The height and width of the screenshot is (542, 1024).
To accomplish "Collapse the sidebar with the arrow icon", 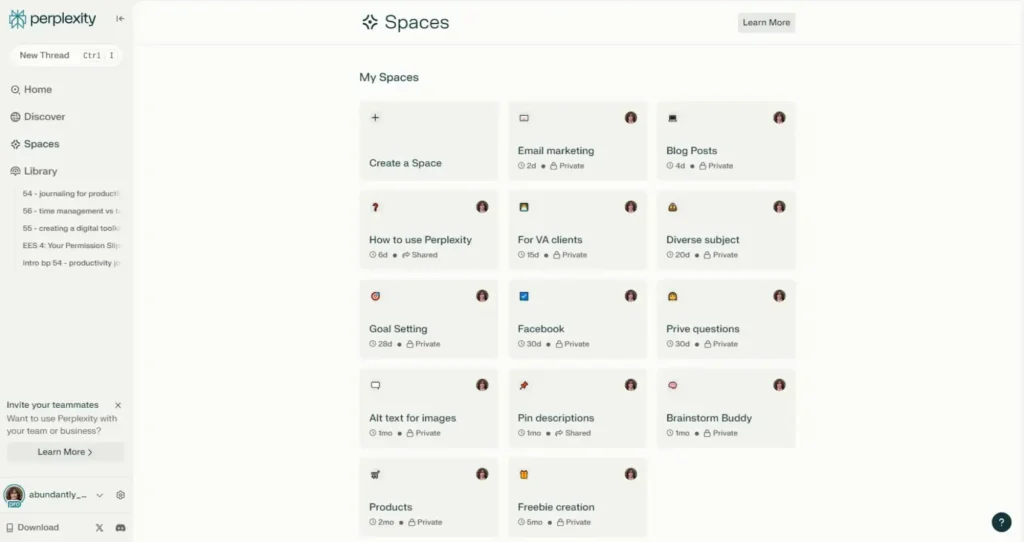I will [120, 19].
